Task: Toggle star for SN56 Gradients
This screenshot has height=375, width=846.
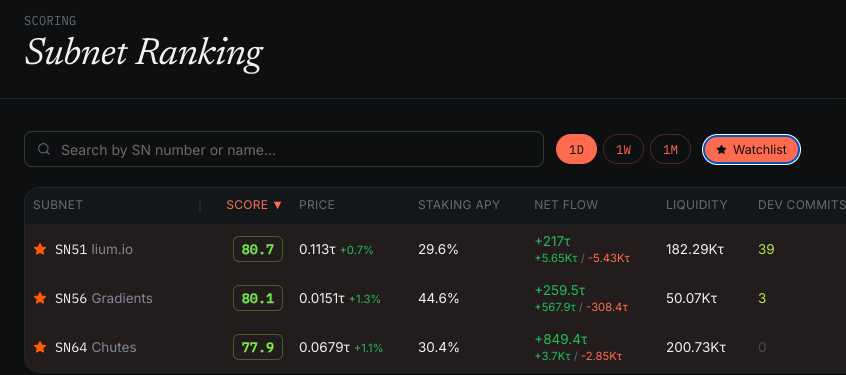Action: pos(40,298)
